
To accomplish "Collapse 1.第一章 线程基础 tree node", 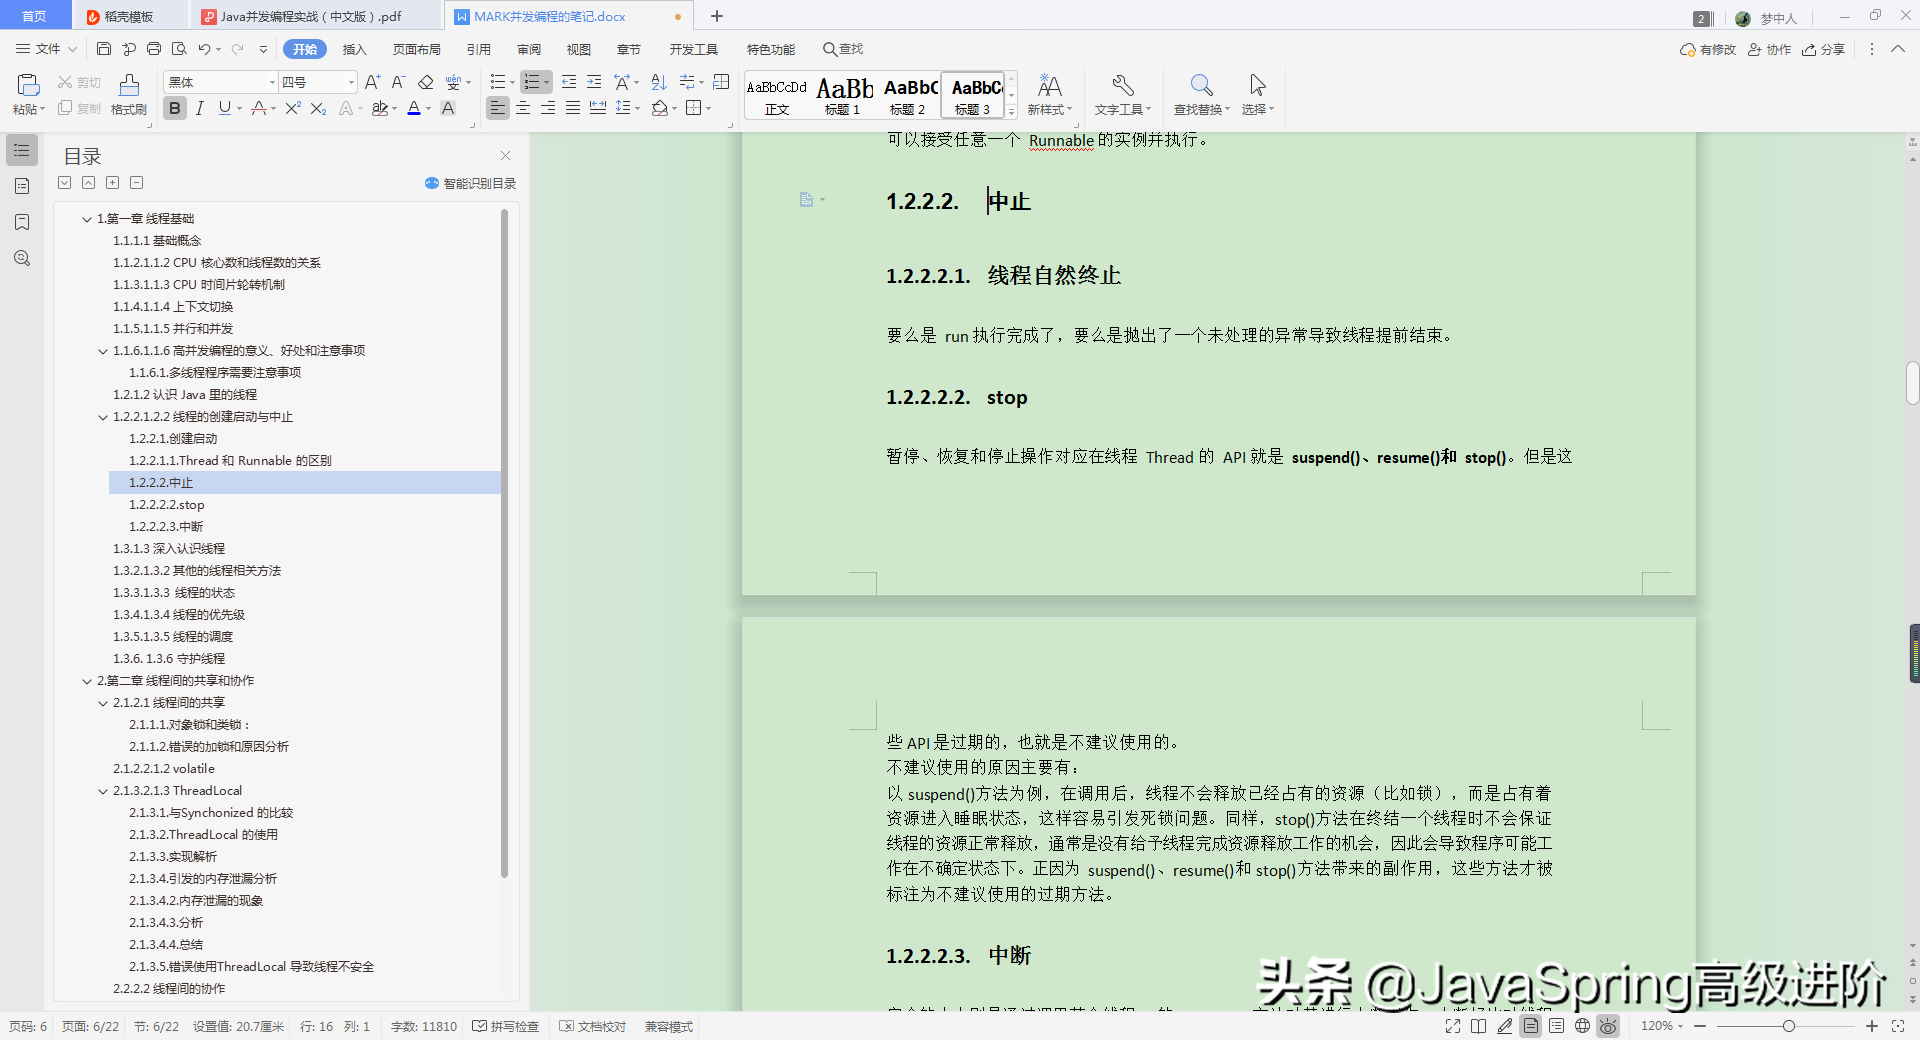I will click(87, 219).
